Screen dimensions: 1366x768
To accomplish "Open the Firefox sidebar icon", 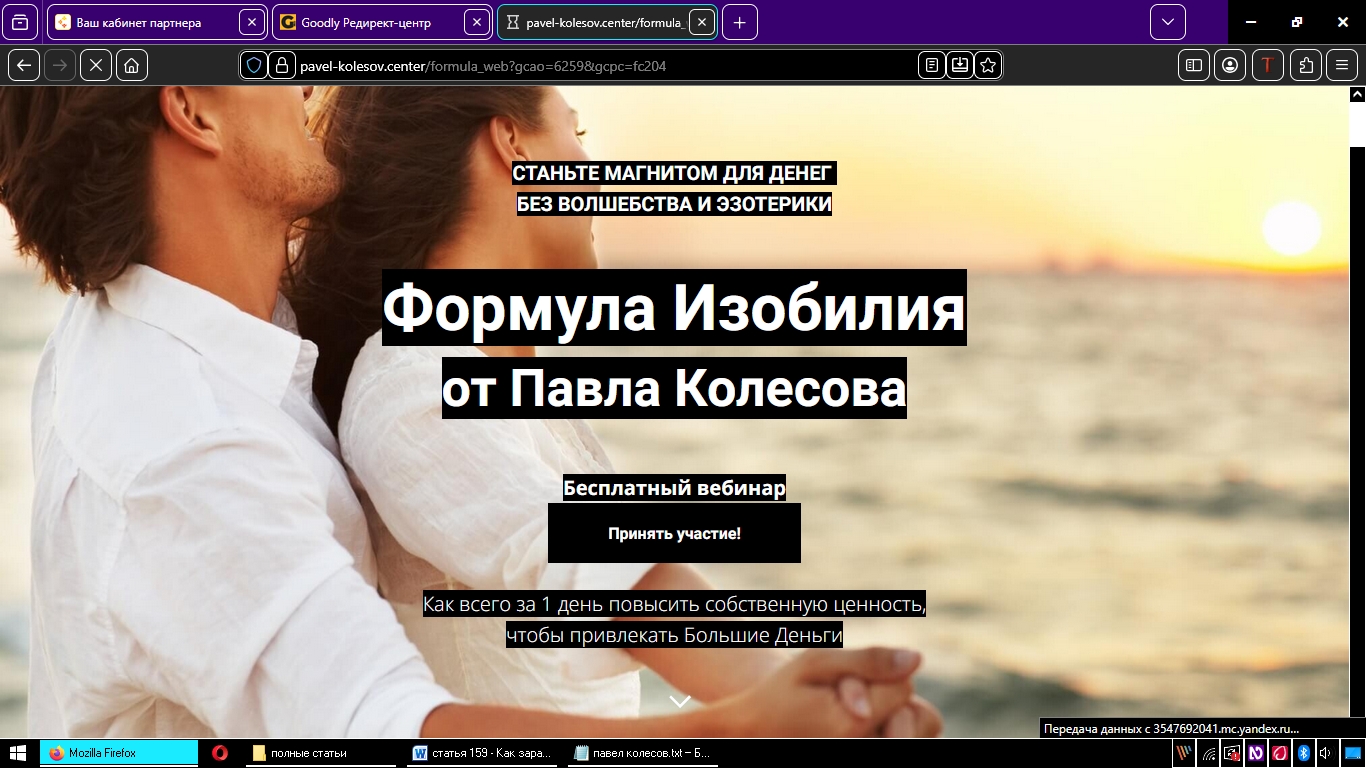I will tap(1192, 64).
